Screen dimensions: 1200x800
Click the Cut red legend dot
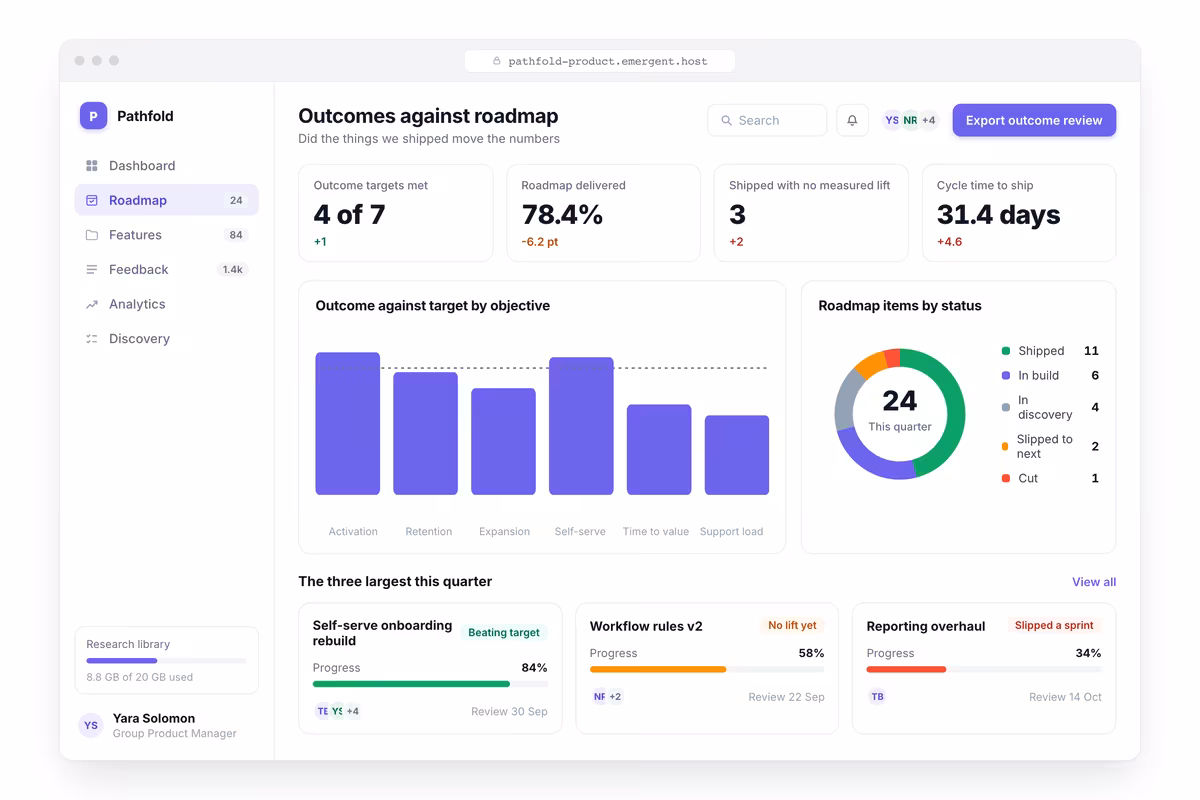click(x=1006, y=479)
